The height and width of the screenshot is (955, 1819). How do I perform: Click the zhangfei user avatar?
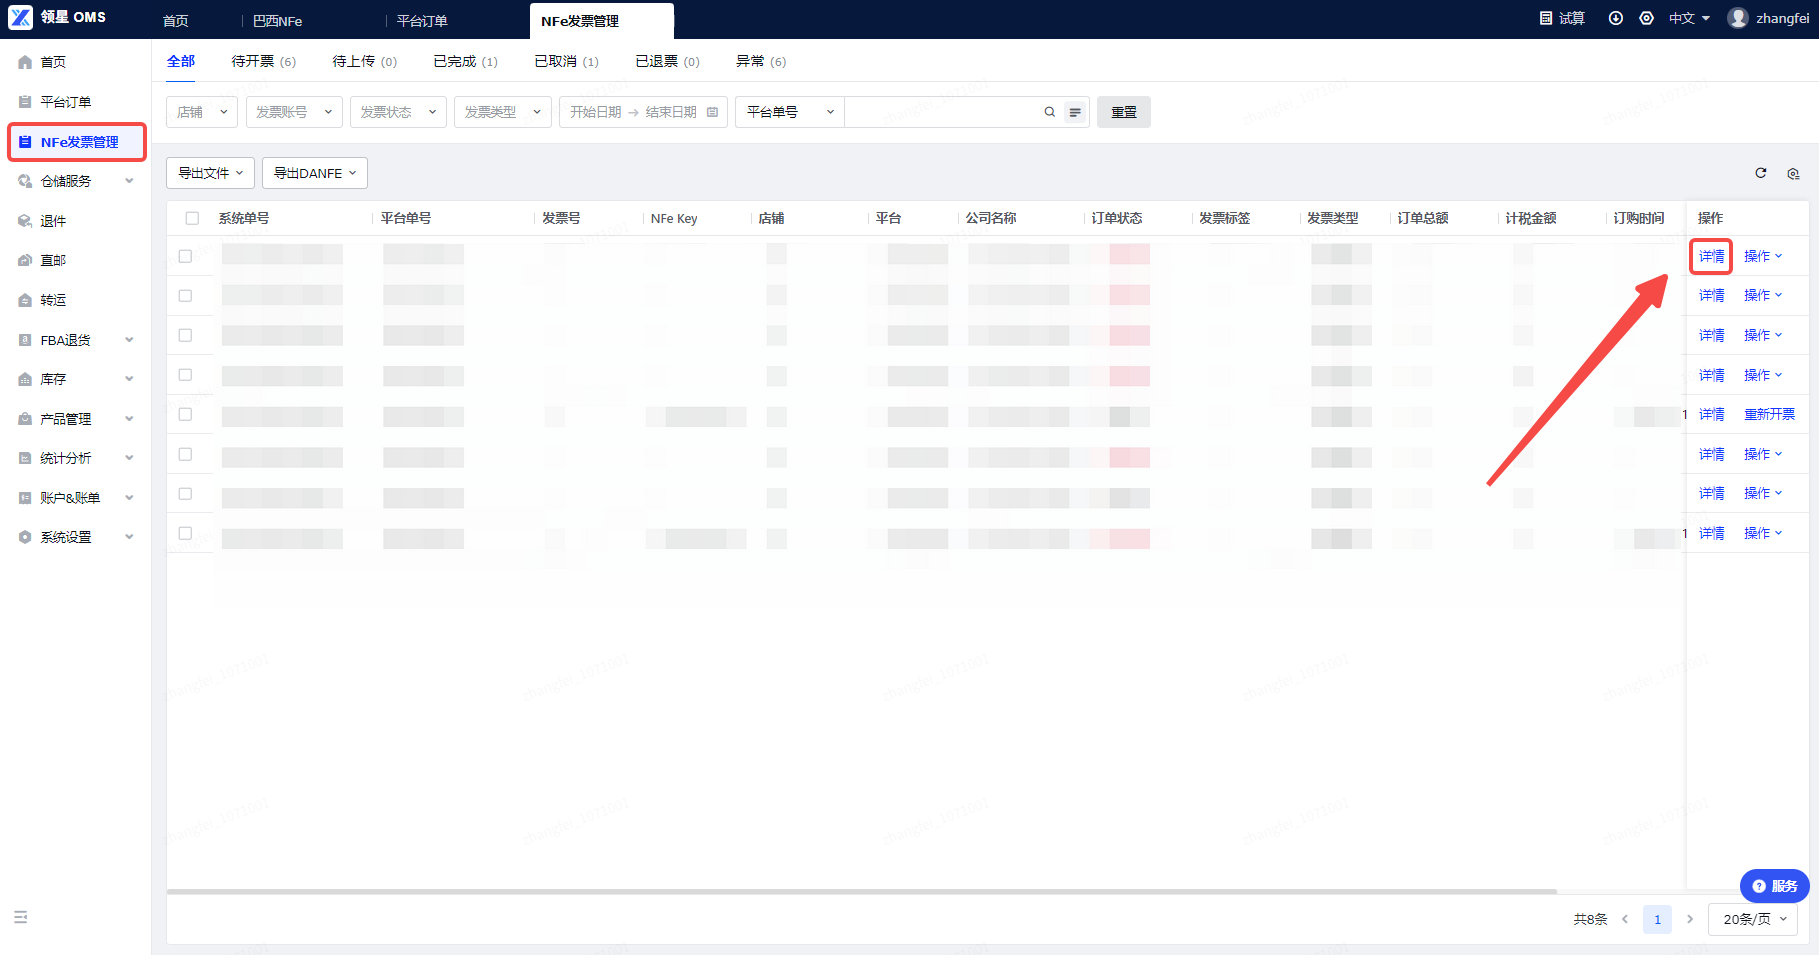click(1738, 18)
